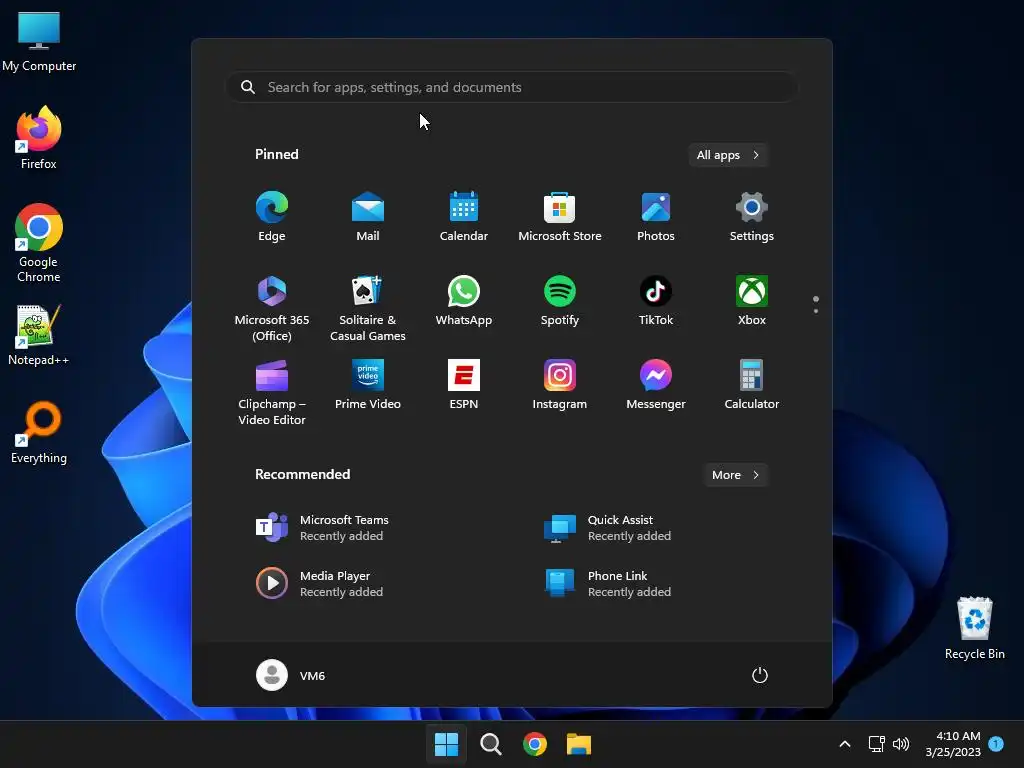The height and width of the screenshot is (768, 1024).
Task: Select the Firefox desktop shortcut
Action: [39, 138]
